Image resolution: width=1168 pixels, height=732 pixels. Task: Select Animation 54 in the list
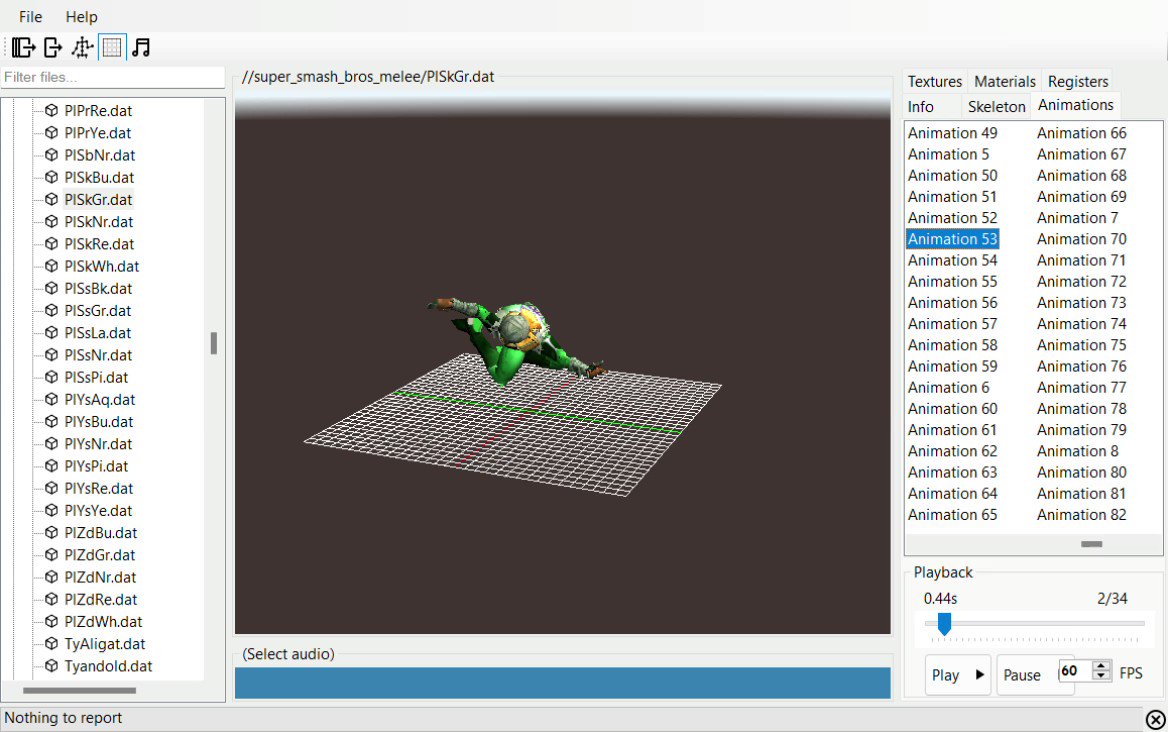tap(952, 261)
